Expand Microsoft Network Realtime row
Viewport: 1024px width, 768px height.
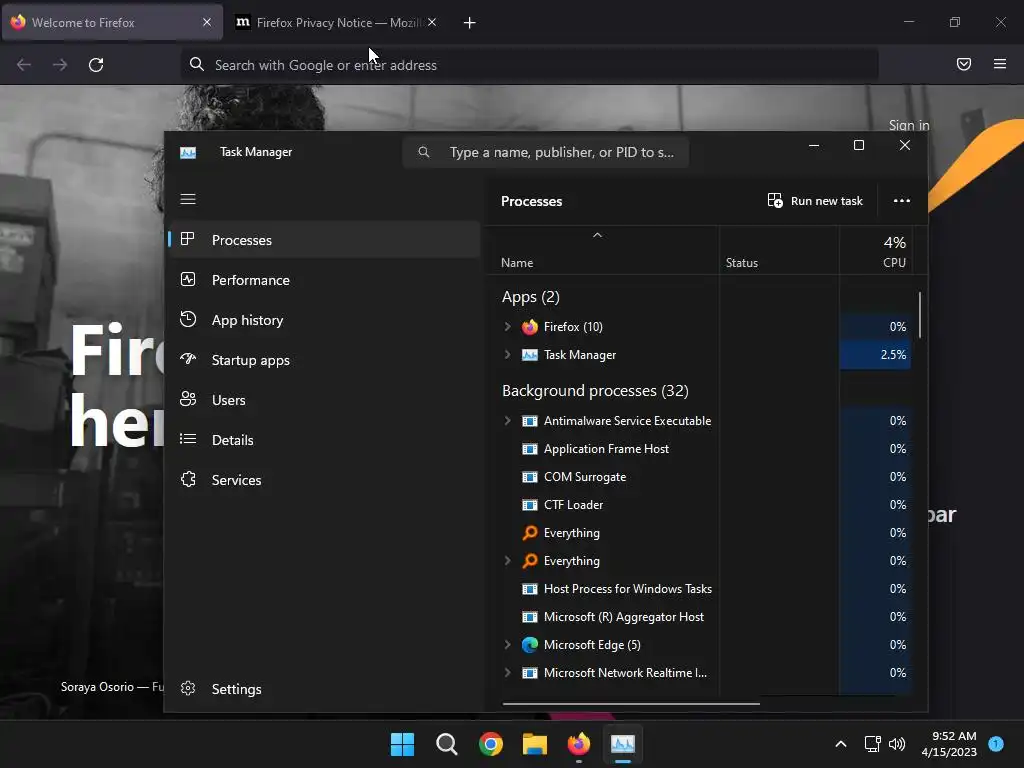click(507, 673)
